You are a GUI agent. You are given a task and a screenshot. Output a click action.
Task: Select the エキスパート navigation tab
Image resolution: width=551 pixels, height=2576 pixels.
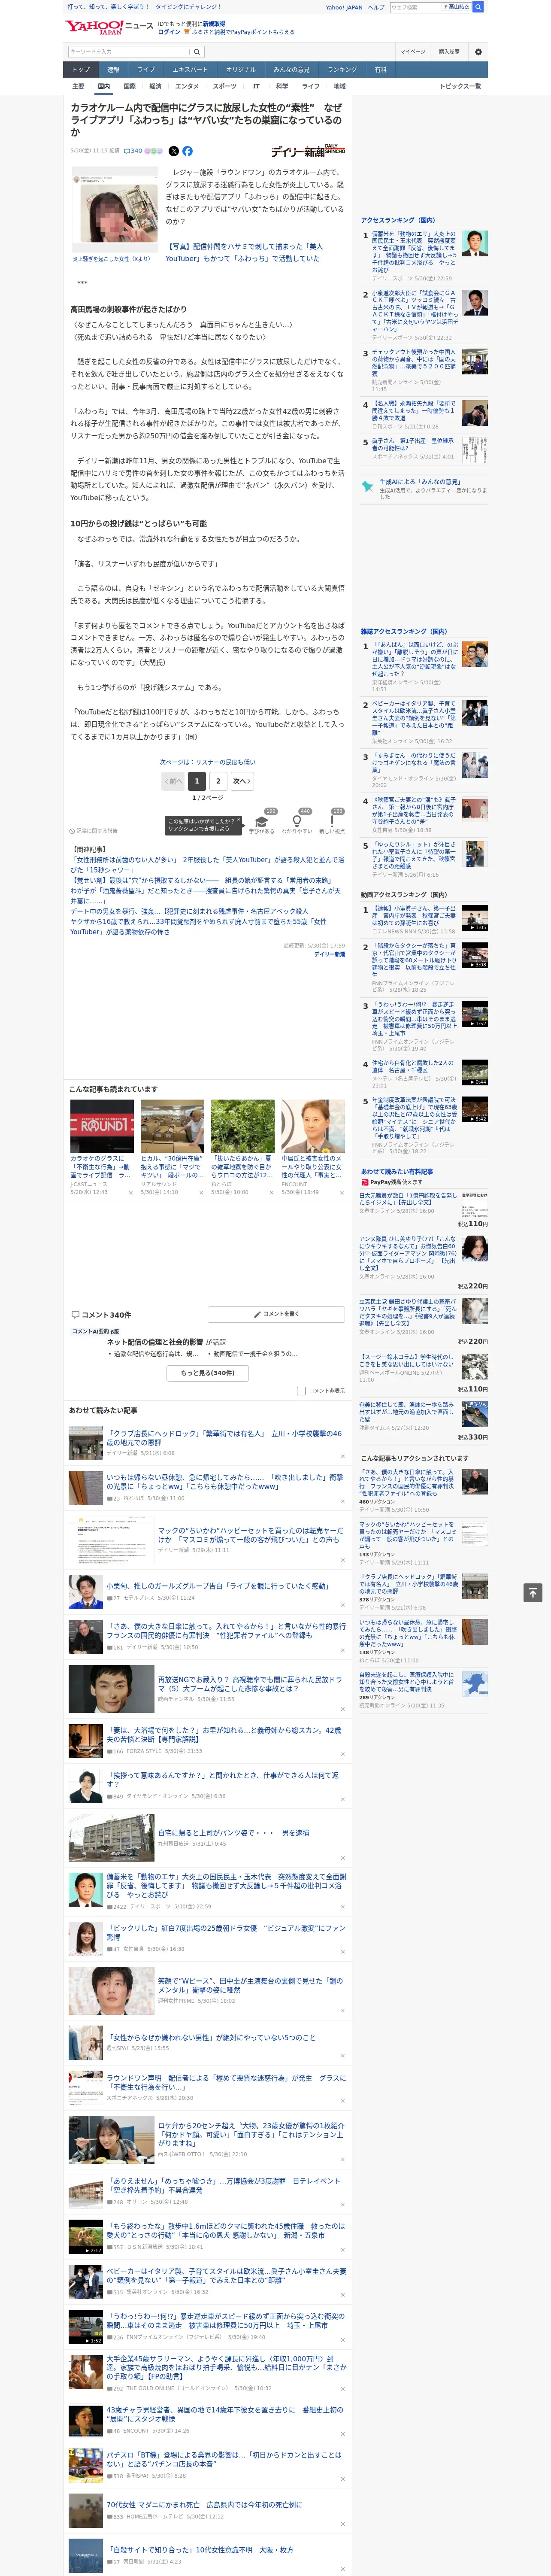pyautogui.click(x=190, y=70)
